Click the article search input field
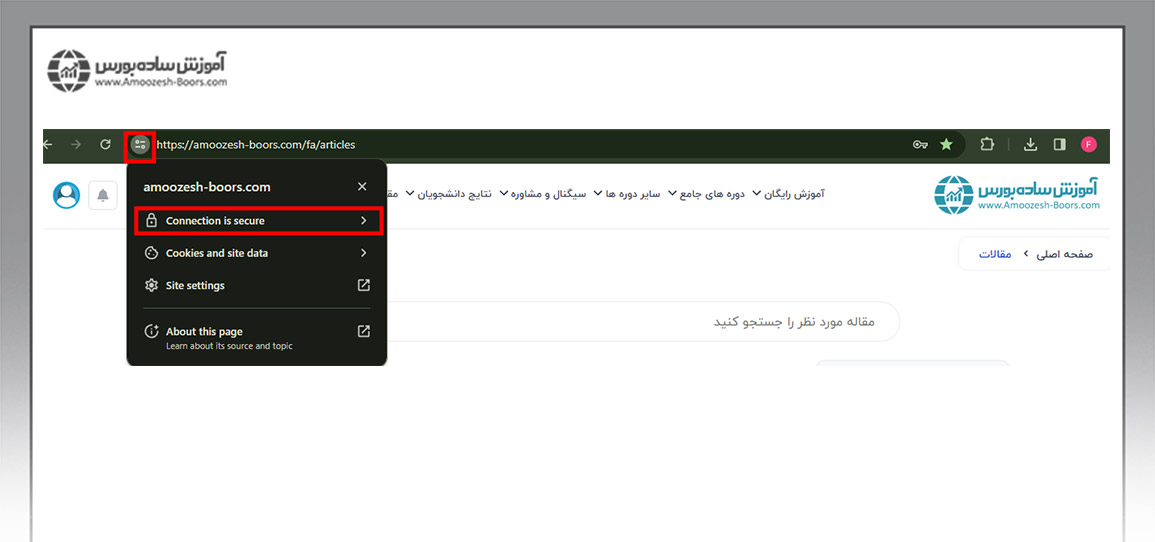The height and width of the screenshot is (542, 1155). pyautogui.click(x=640, y=322)
